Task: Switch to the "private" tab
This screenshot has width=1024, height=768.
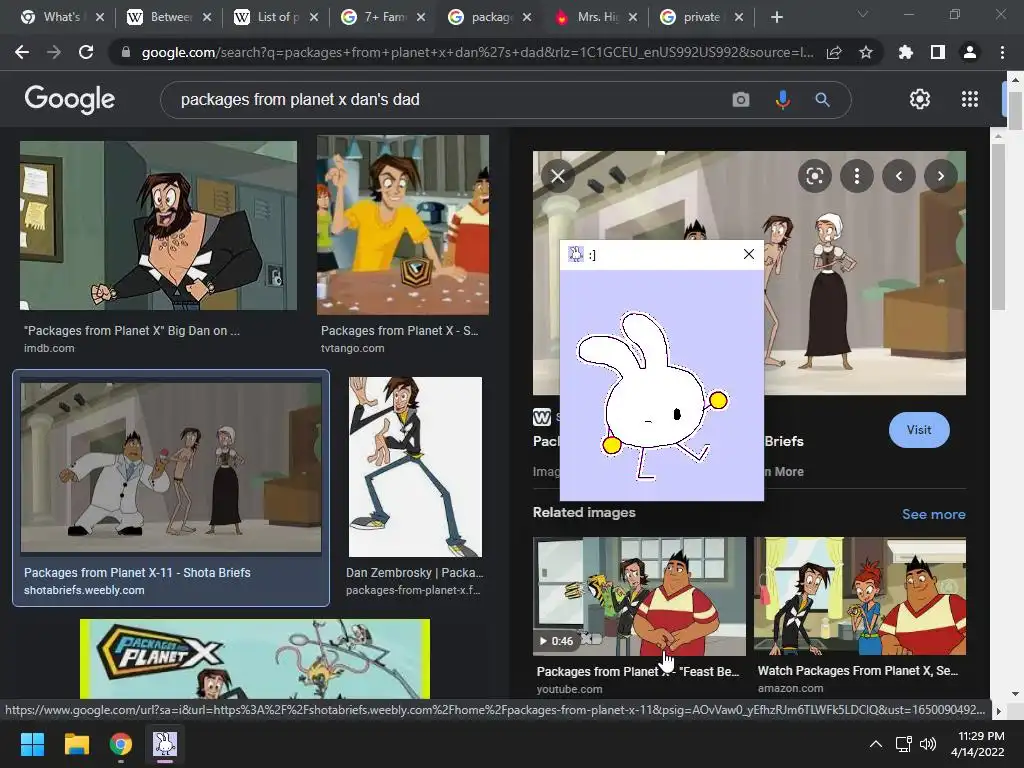Action: point(701,17)
